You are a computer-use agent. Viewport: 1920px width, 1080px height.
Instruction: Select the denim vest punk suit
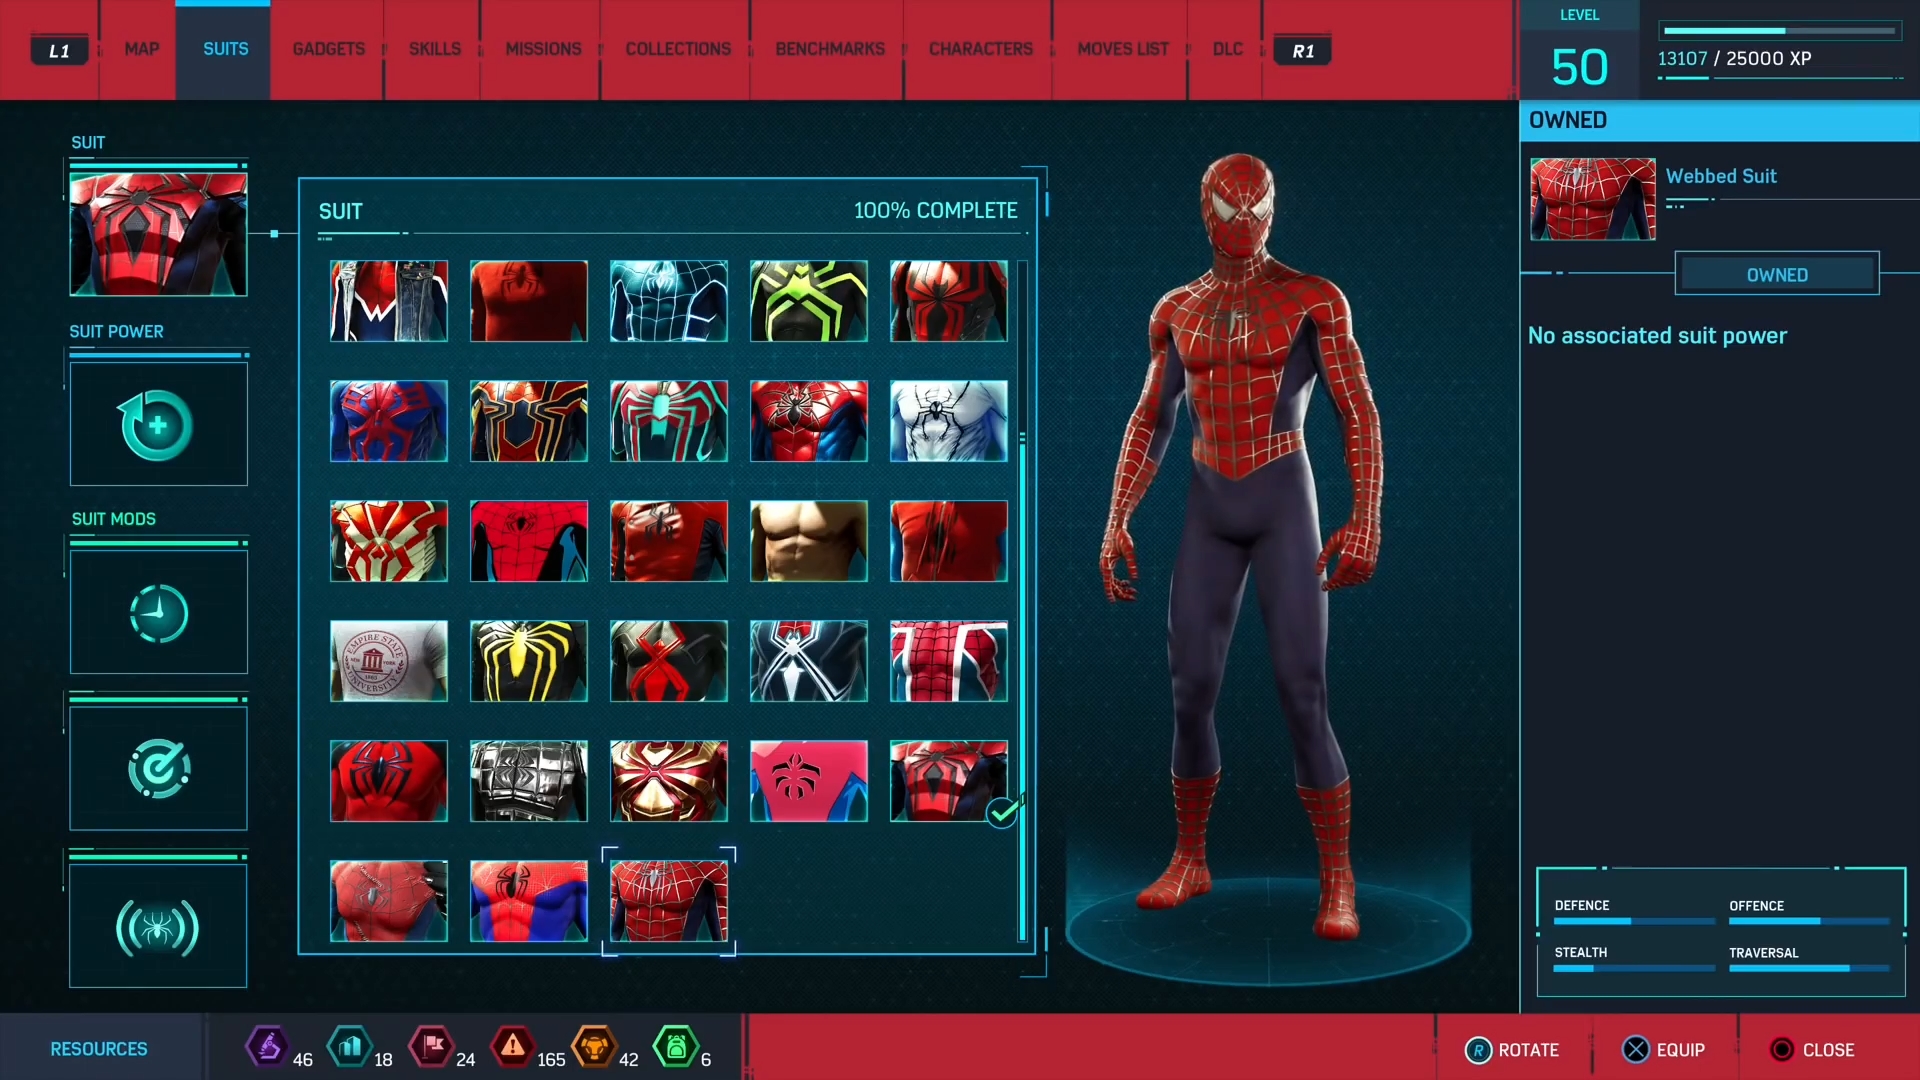point(389,301)
